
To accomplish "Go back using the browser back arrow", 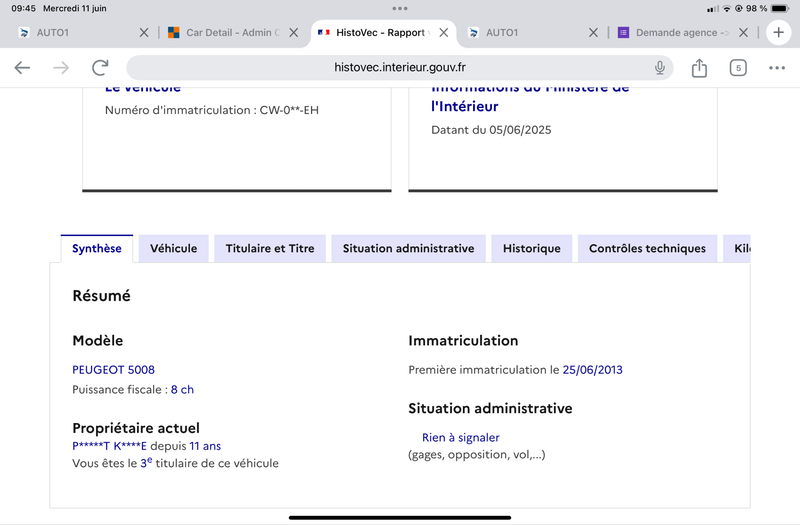I will 22,67.
